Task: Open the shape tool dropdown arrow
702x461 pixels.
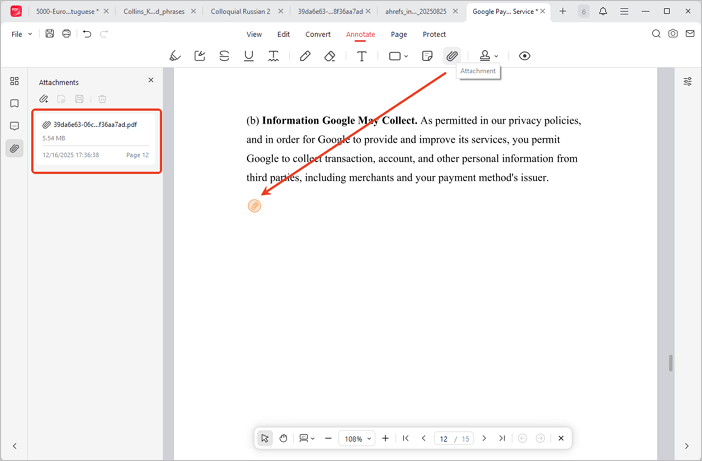Action: 406,56
